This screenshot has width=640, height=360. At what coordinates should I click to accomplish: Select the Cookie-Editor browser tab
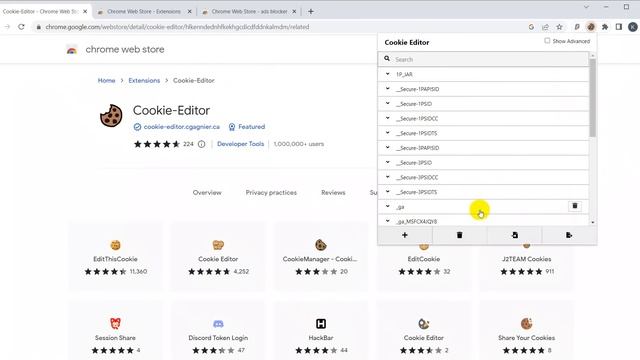[x=40, y=11]
